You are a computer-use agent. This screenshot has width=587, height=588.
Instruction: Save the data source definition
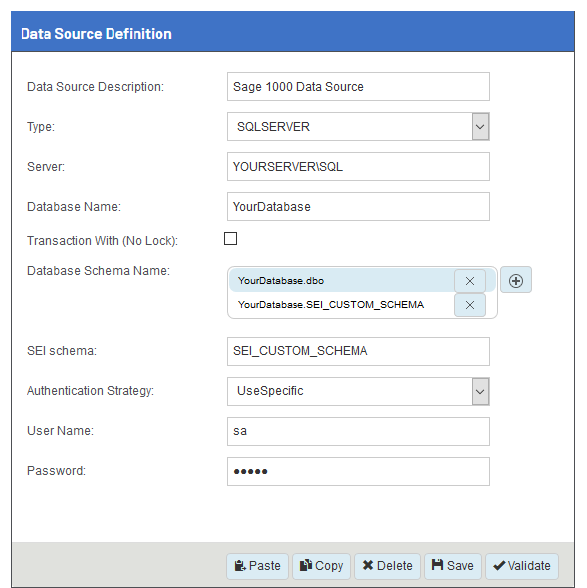453,566
